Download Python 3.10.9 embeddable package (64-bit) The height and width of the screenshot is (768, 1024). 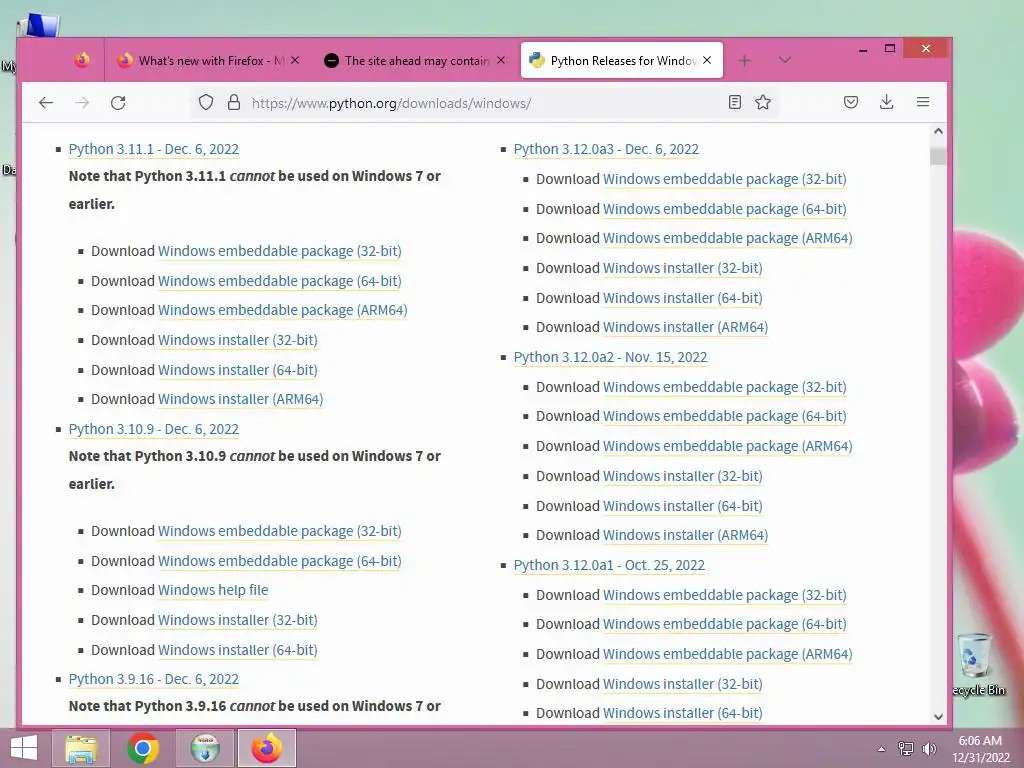(x=280, y=561)
